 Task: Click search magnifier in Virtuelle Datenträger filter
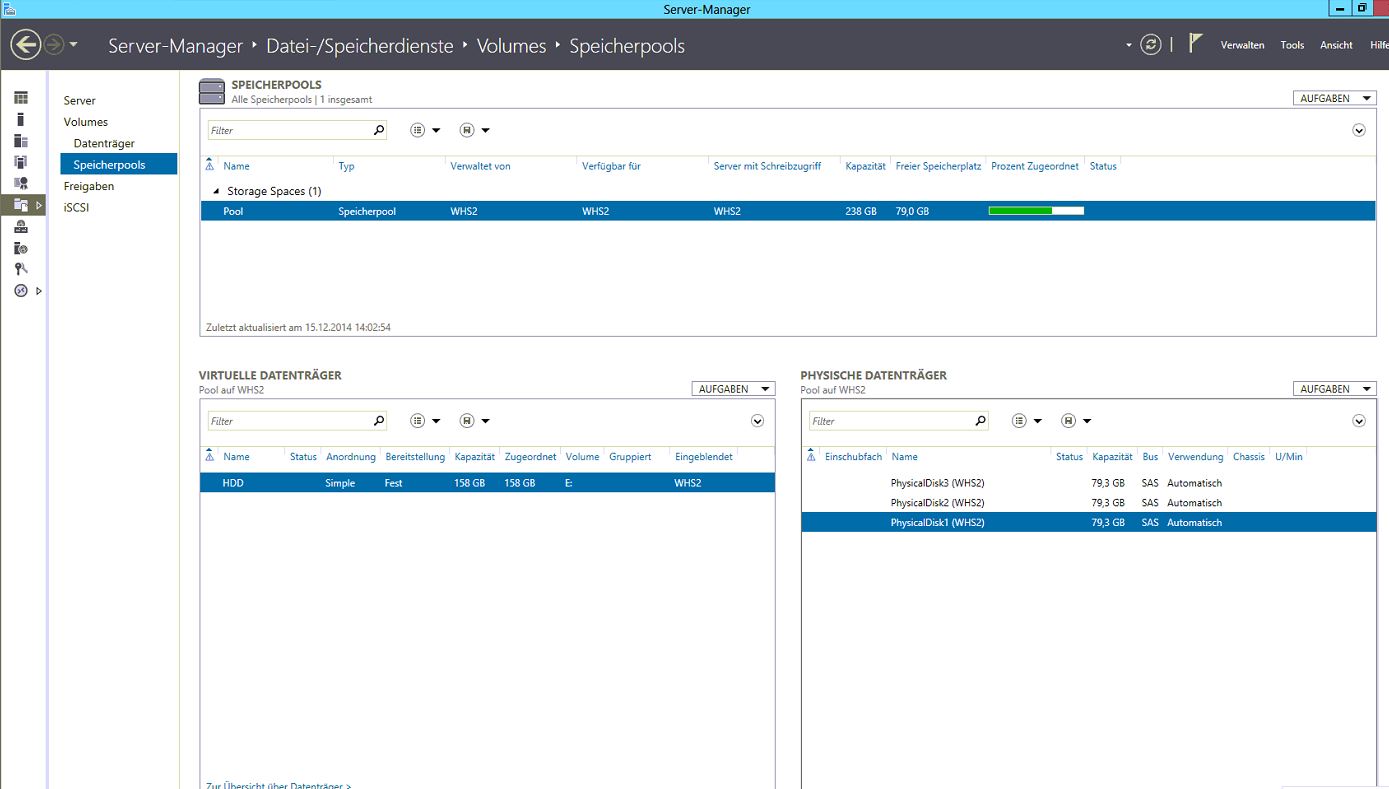(x=379, y=421)
